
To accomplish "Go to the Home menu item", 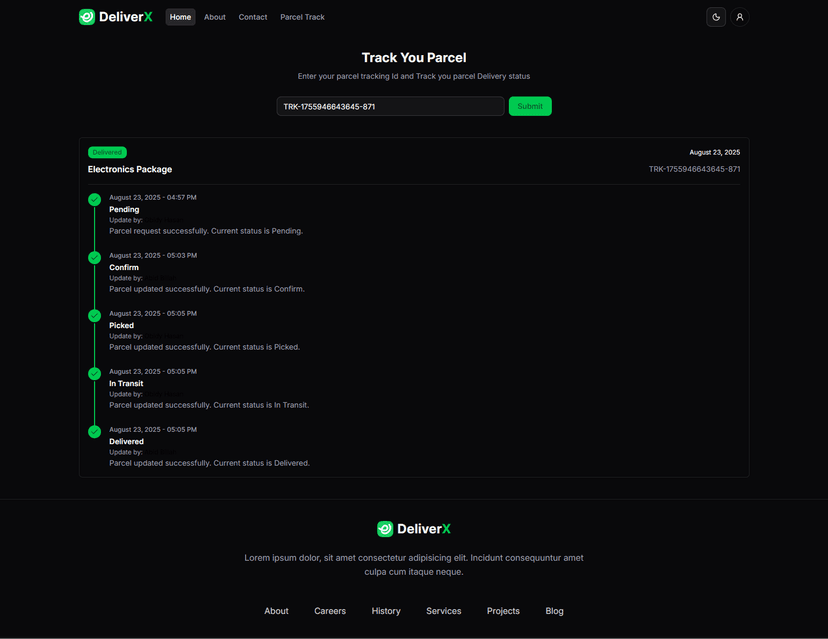I will pos(180,17).
